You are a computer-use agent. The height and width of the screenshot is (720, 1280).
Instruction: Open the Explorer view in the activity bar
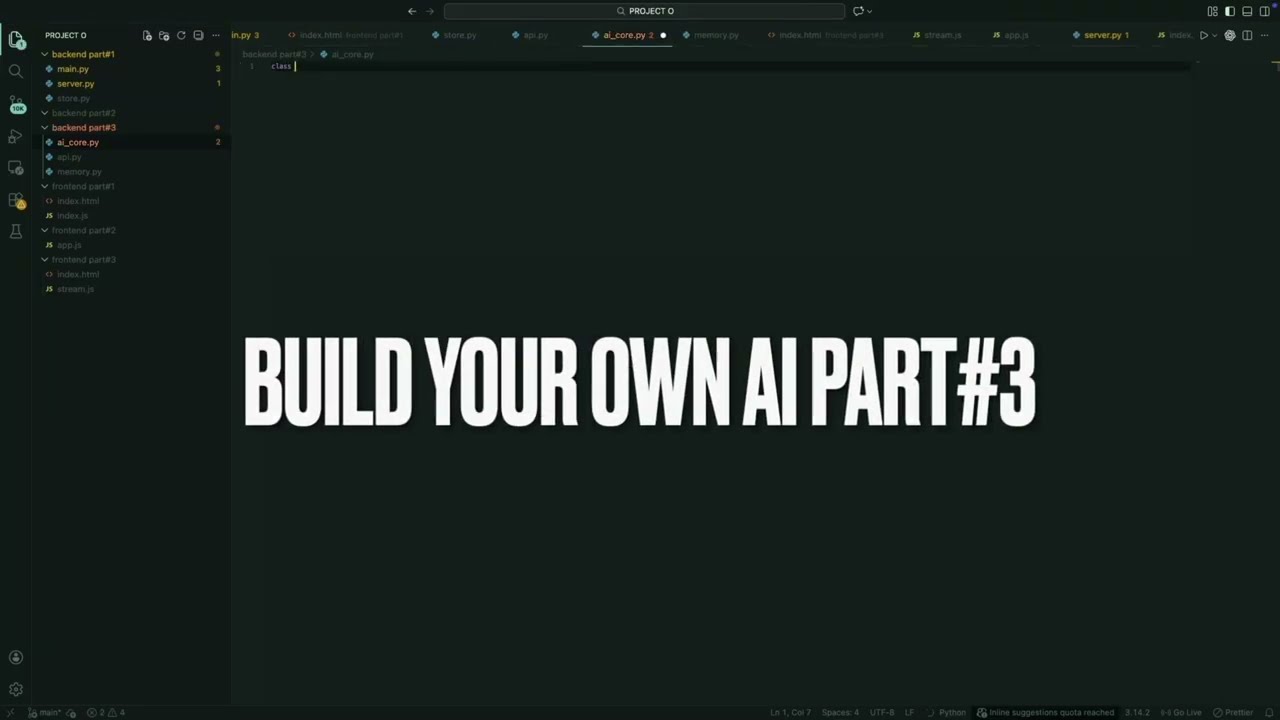click(16, 41)
